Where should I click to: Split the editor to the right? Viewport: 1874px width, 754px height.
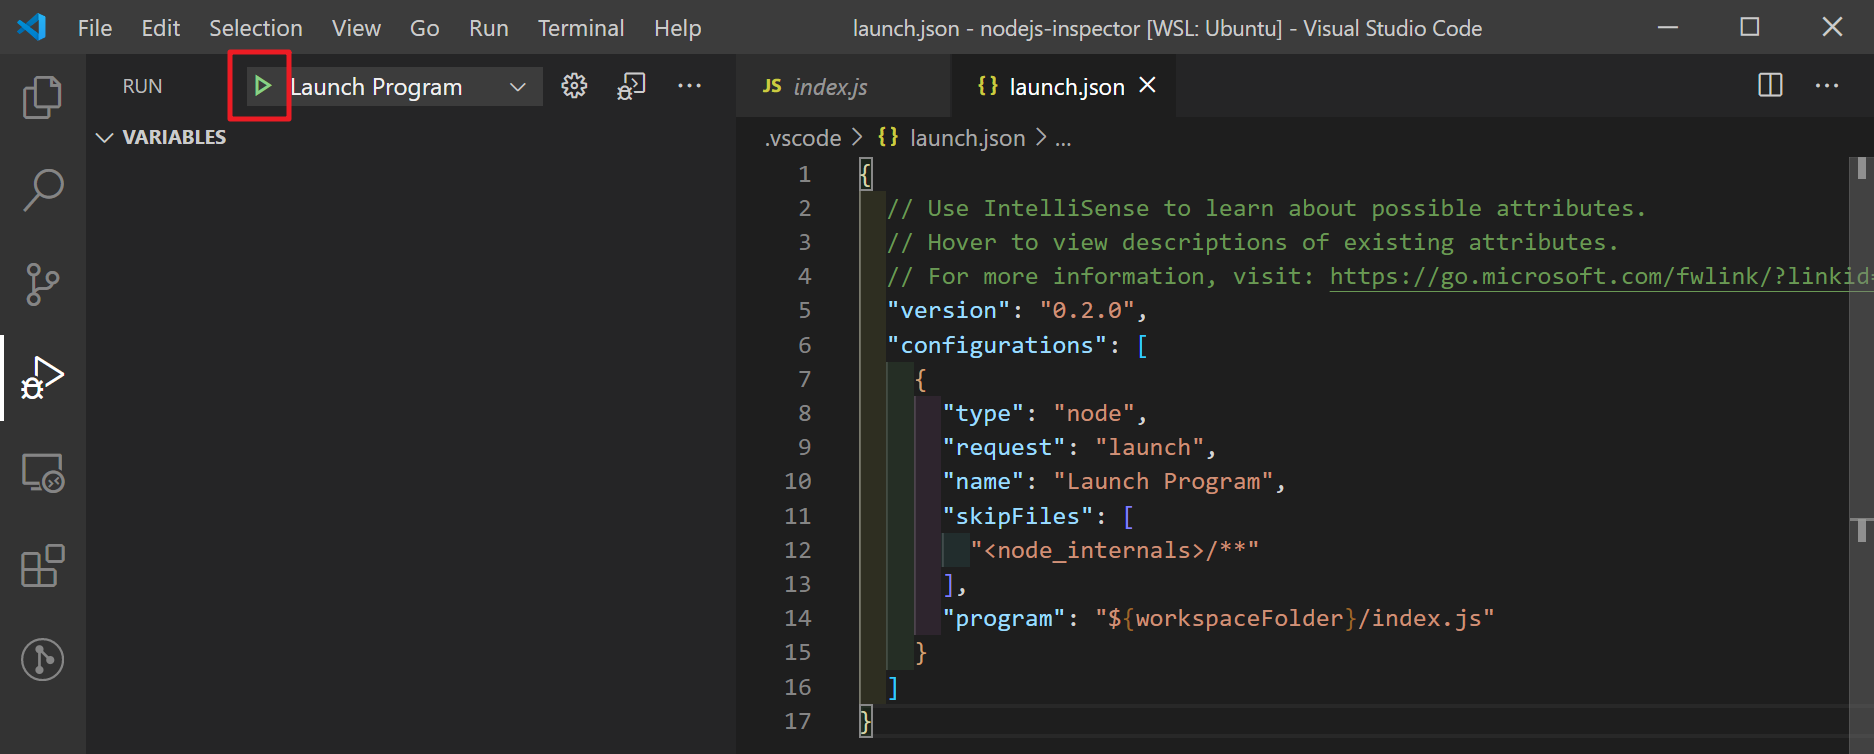click(x=1770, y=86)
